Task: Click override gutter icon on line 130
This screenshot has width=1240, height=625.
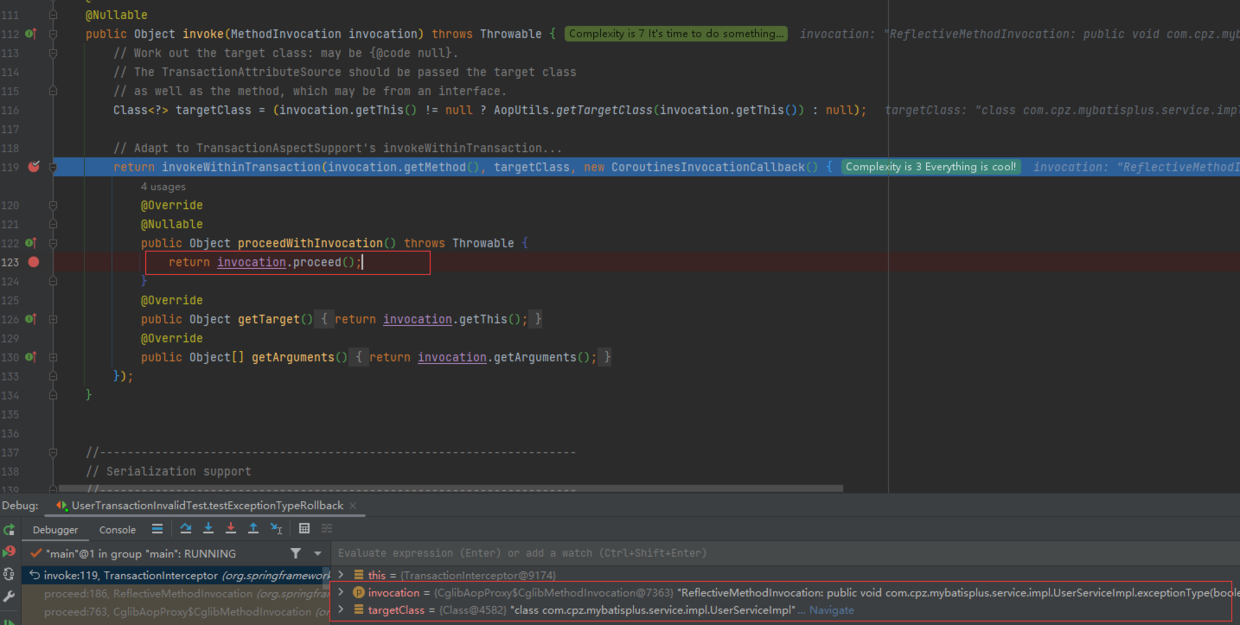Action: (32, 357)
